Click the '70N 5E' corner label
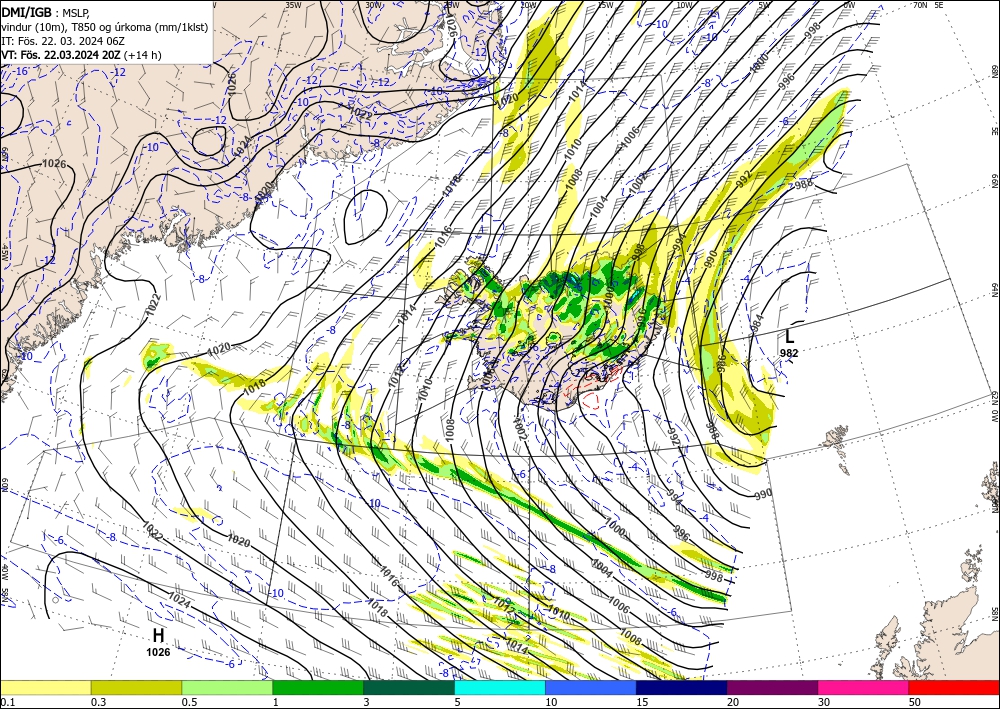1000x709 pixels. [x=928, y=4]
